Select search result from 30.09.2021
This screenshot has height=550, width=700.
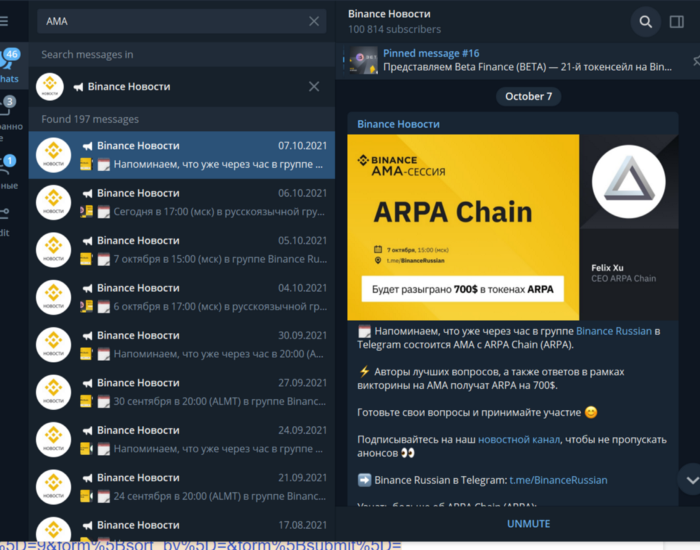click(x=182, y=345)
